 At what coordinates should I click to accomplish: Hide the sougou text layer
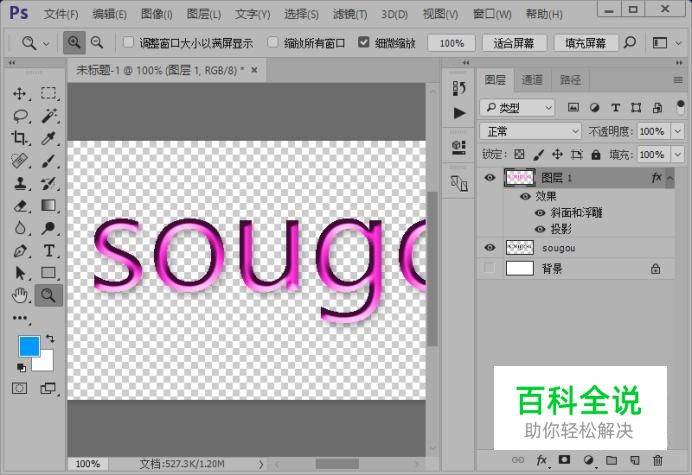click(489, 248)
